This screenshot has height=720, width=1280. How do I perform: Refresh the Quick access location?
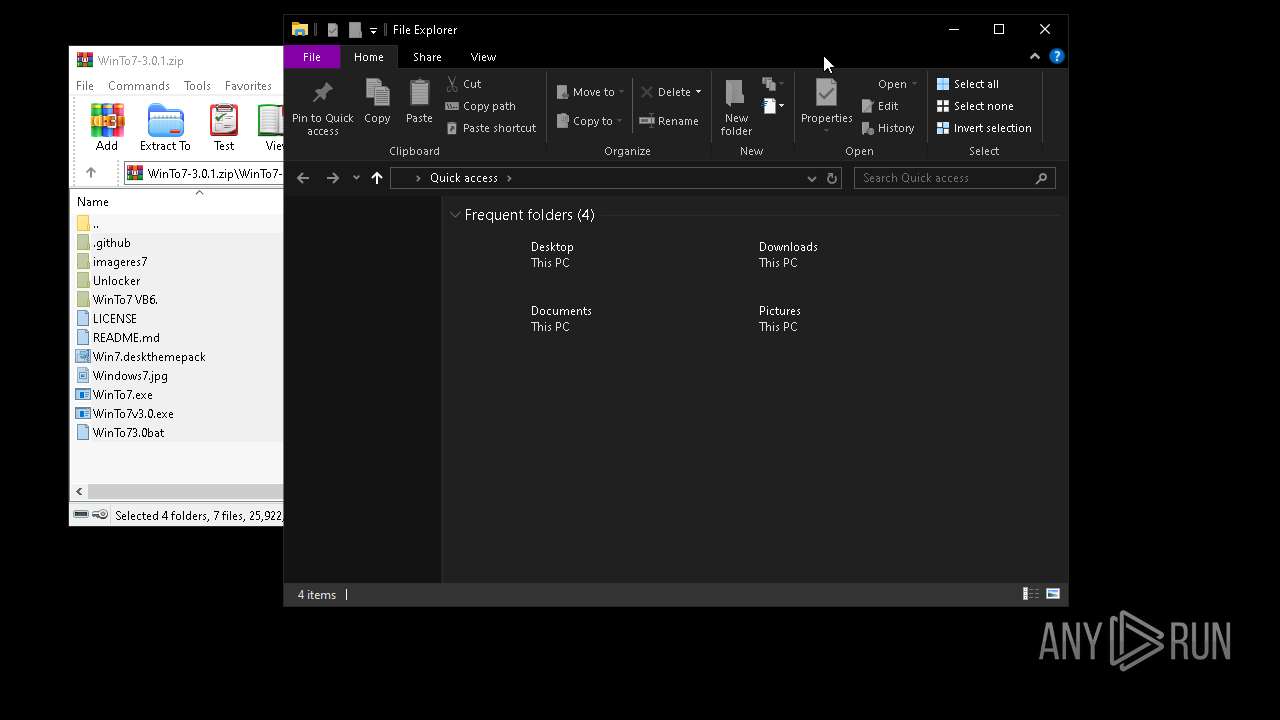pos(831,178)
